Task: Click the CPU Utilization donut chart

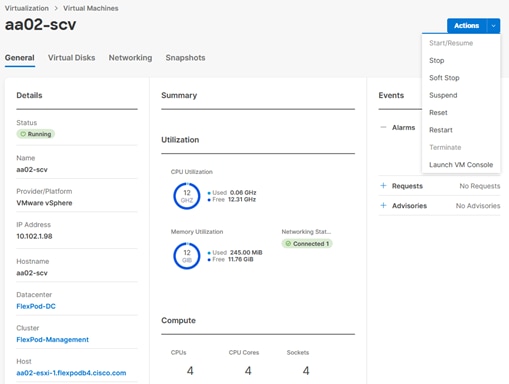Action: (x=187, y=196)
